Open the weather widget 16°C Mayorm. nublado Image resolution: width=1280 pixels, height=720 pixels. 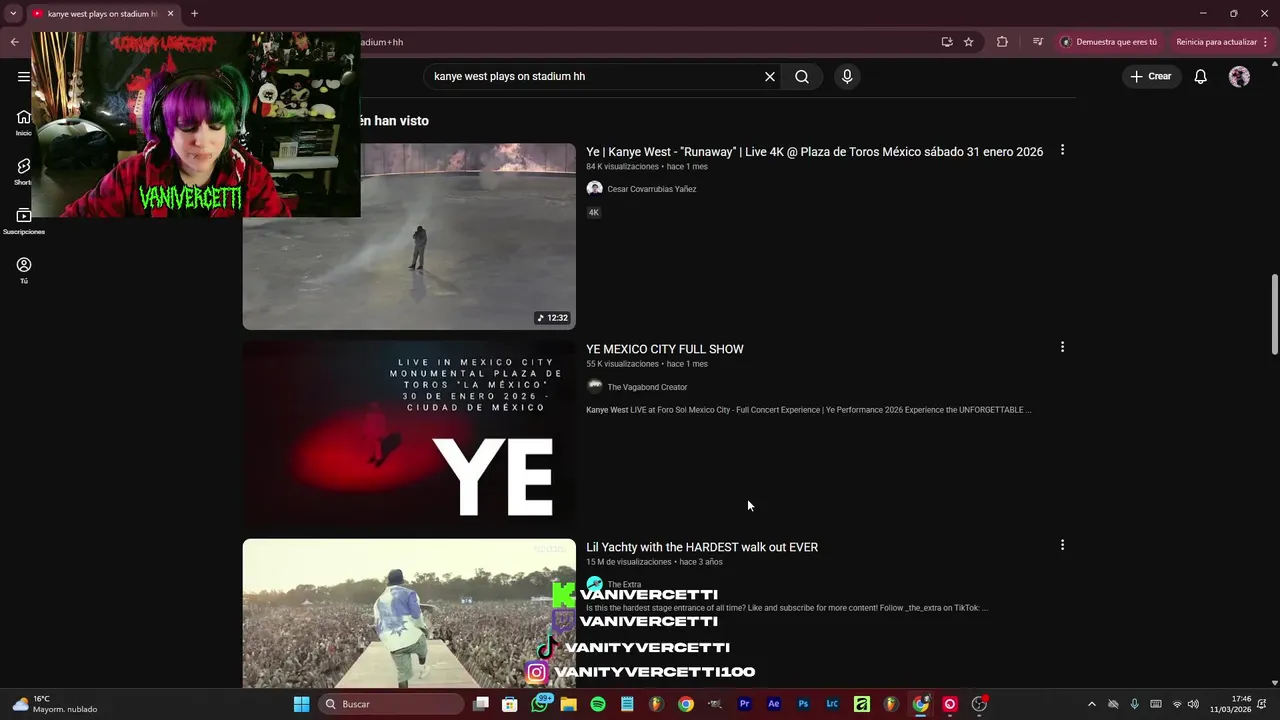pyautogui.click(x=55, y=704)
